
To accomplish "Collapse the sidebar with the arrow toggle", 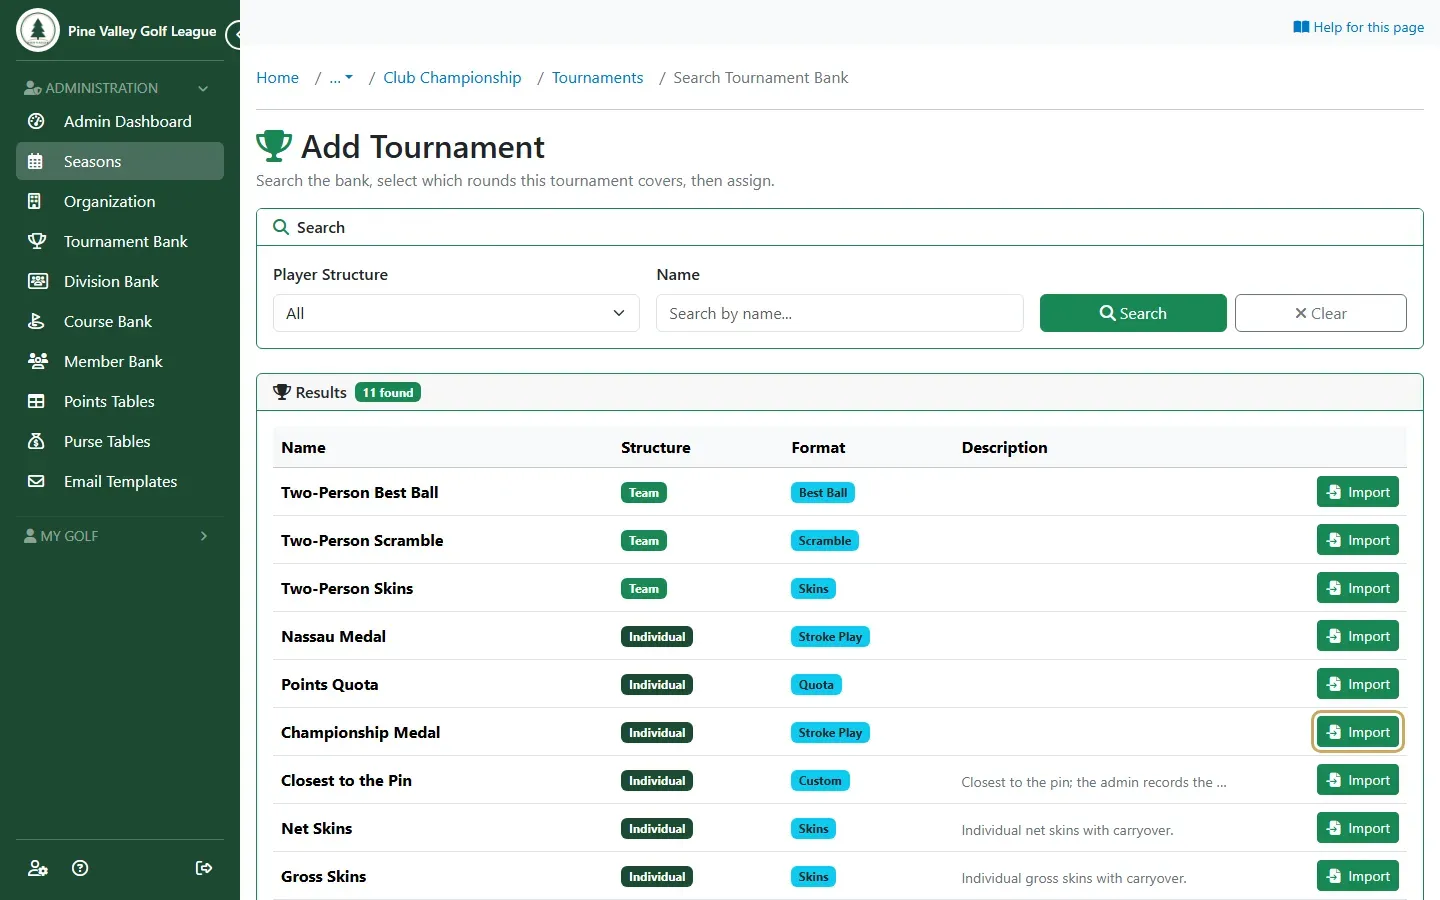I will click(x=234, y=35).
